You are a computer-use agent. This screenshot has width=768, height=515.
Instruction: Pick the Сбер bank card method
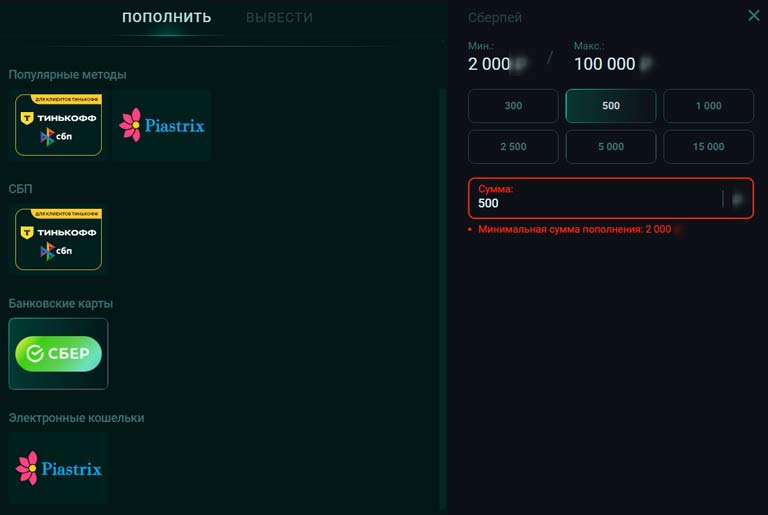coord(58,353)
